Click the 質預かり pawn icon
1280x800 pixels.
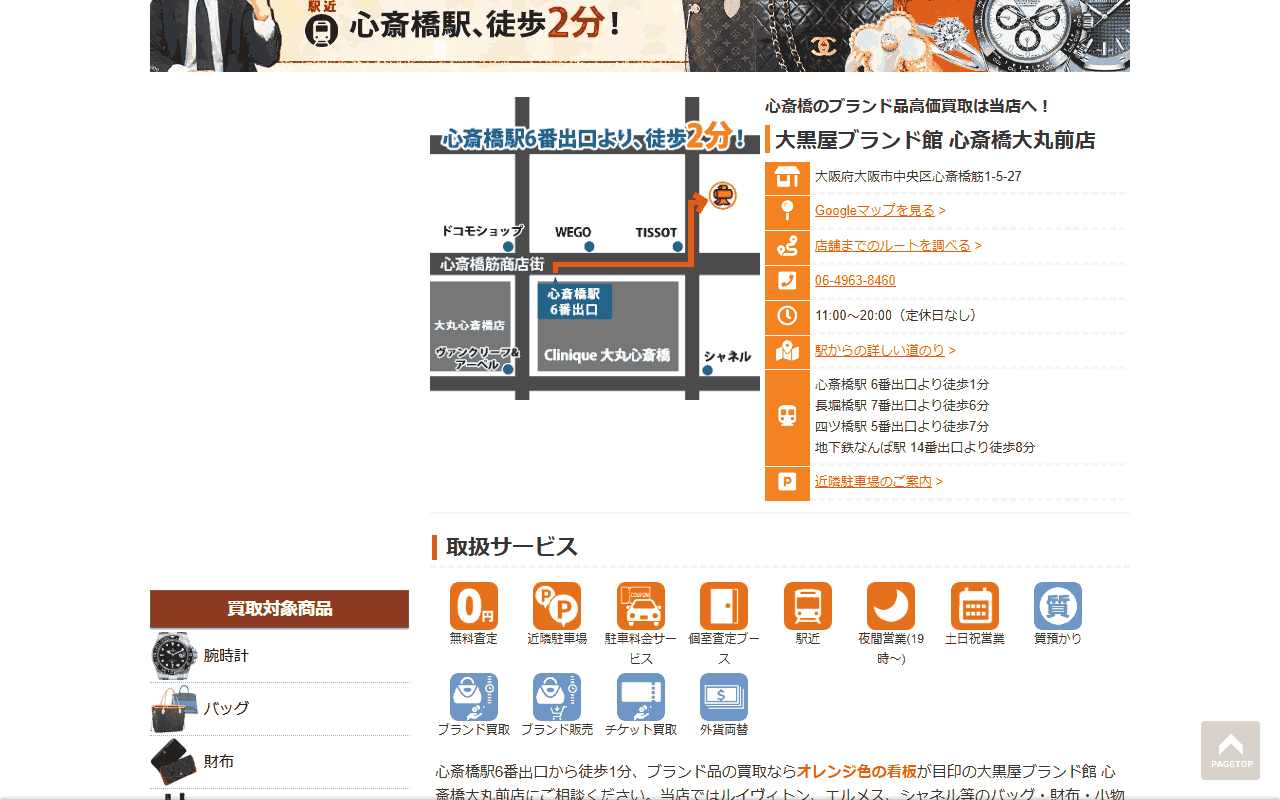click(1058, 606)
